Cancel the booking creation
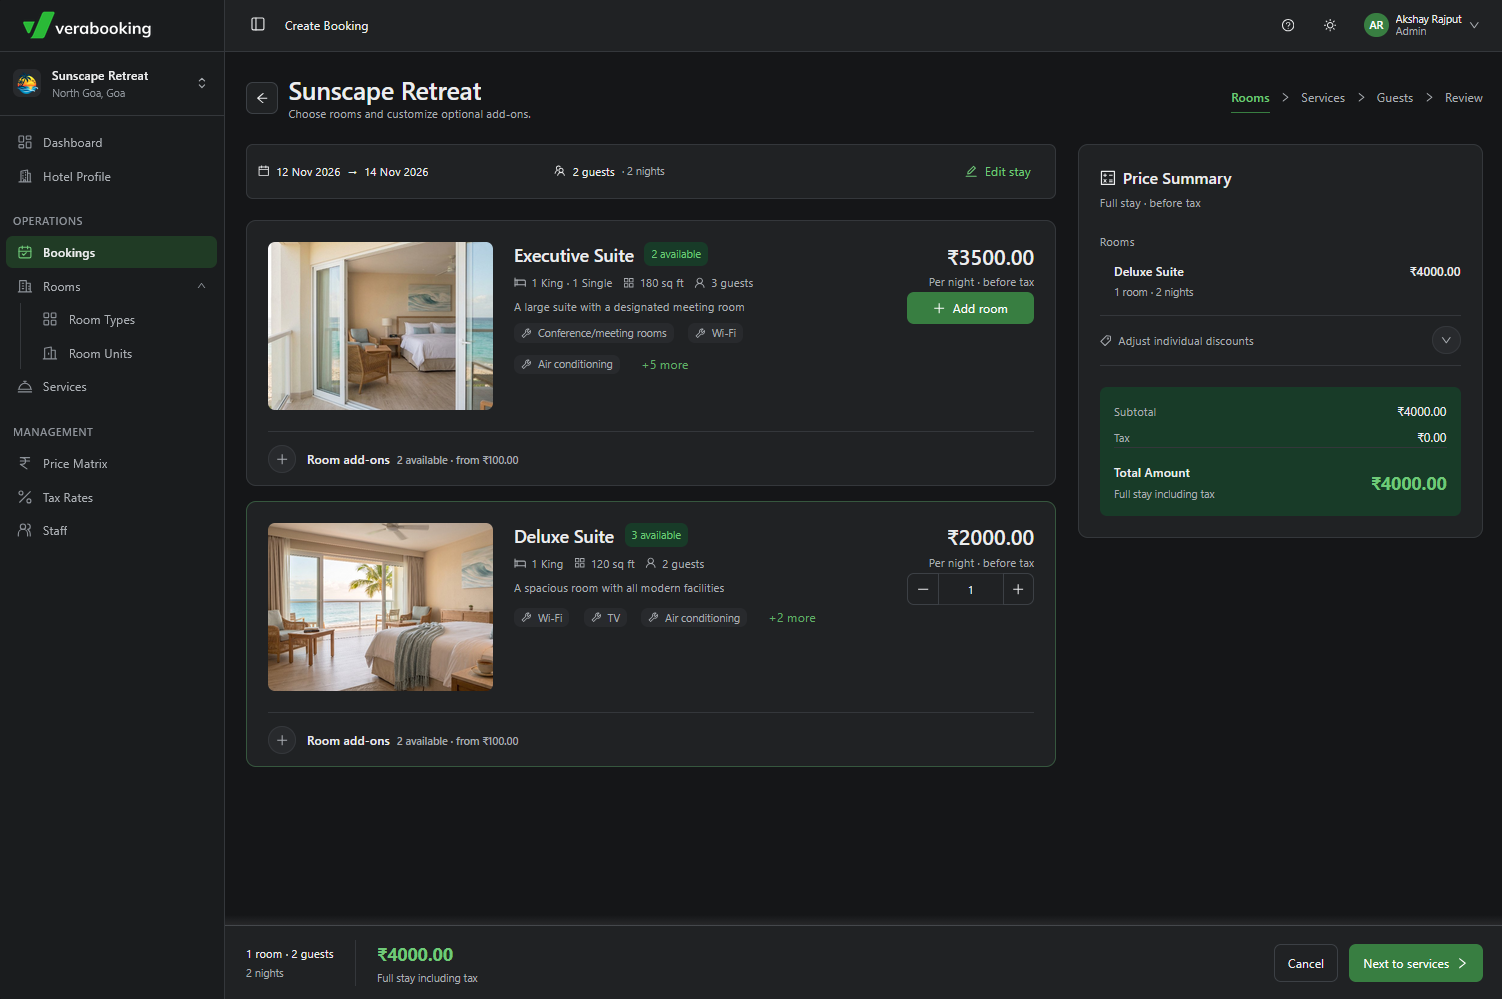 (1306, 963)
